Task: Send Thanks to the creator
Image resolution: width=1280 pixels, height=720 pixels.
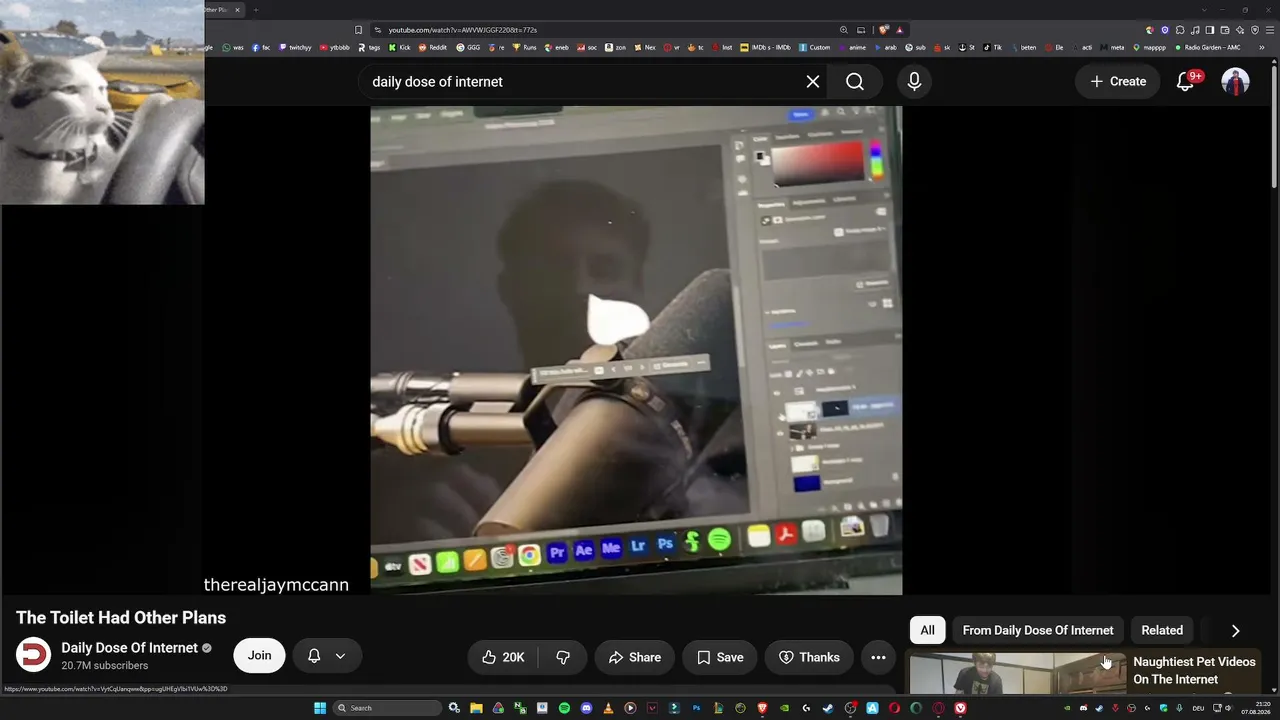Action: tap(809, 657)
